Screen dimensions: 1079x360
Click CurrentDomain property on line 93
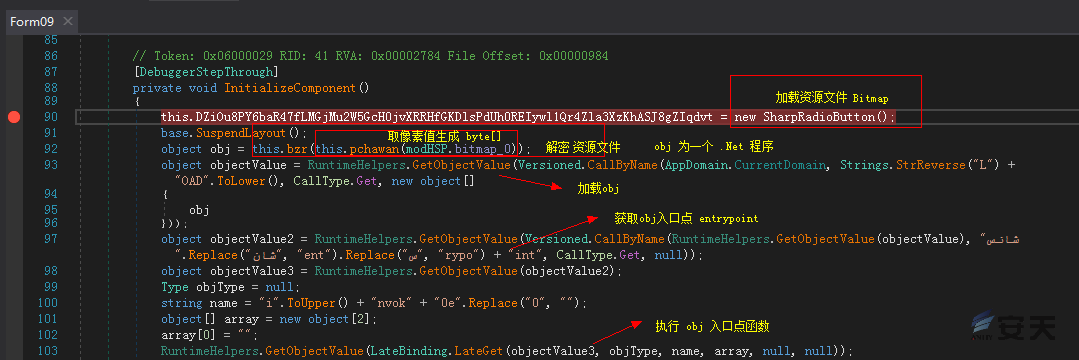tap(780, 165)
